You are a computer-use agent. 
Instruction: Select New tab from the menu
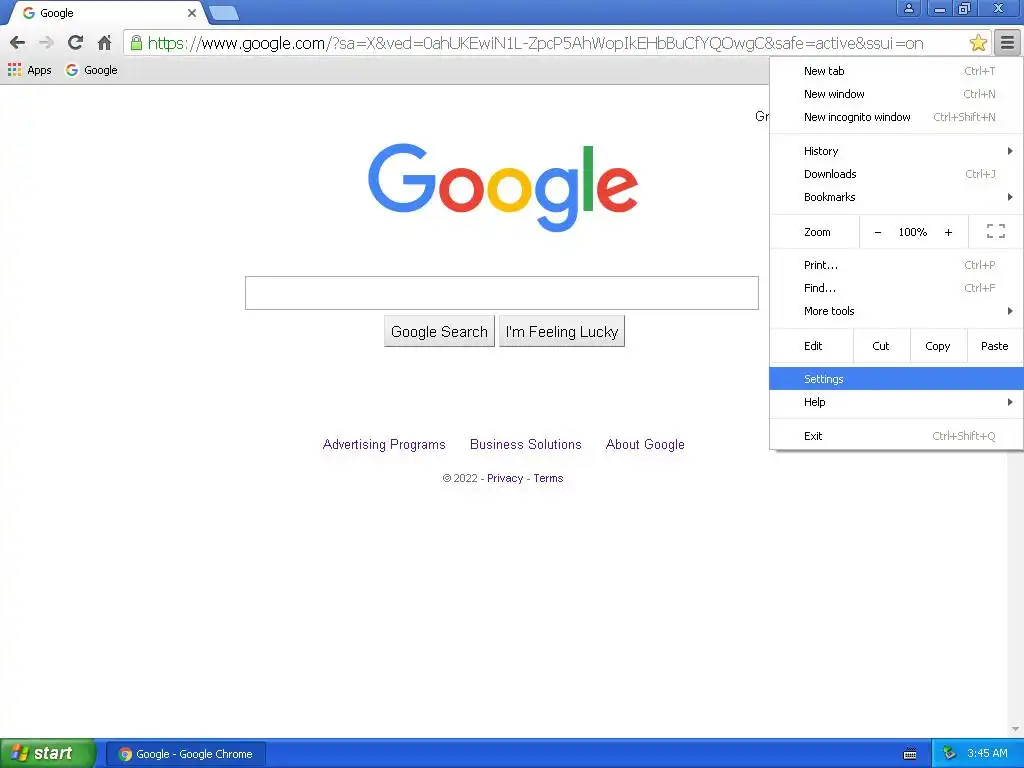(x=896, y=71)
